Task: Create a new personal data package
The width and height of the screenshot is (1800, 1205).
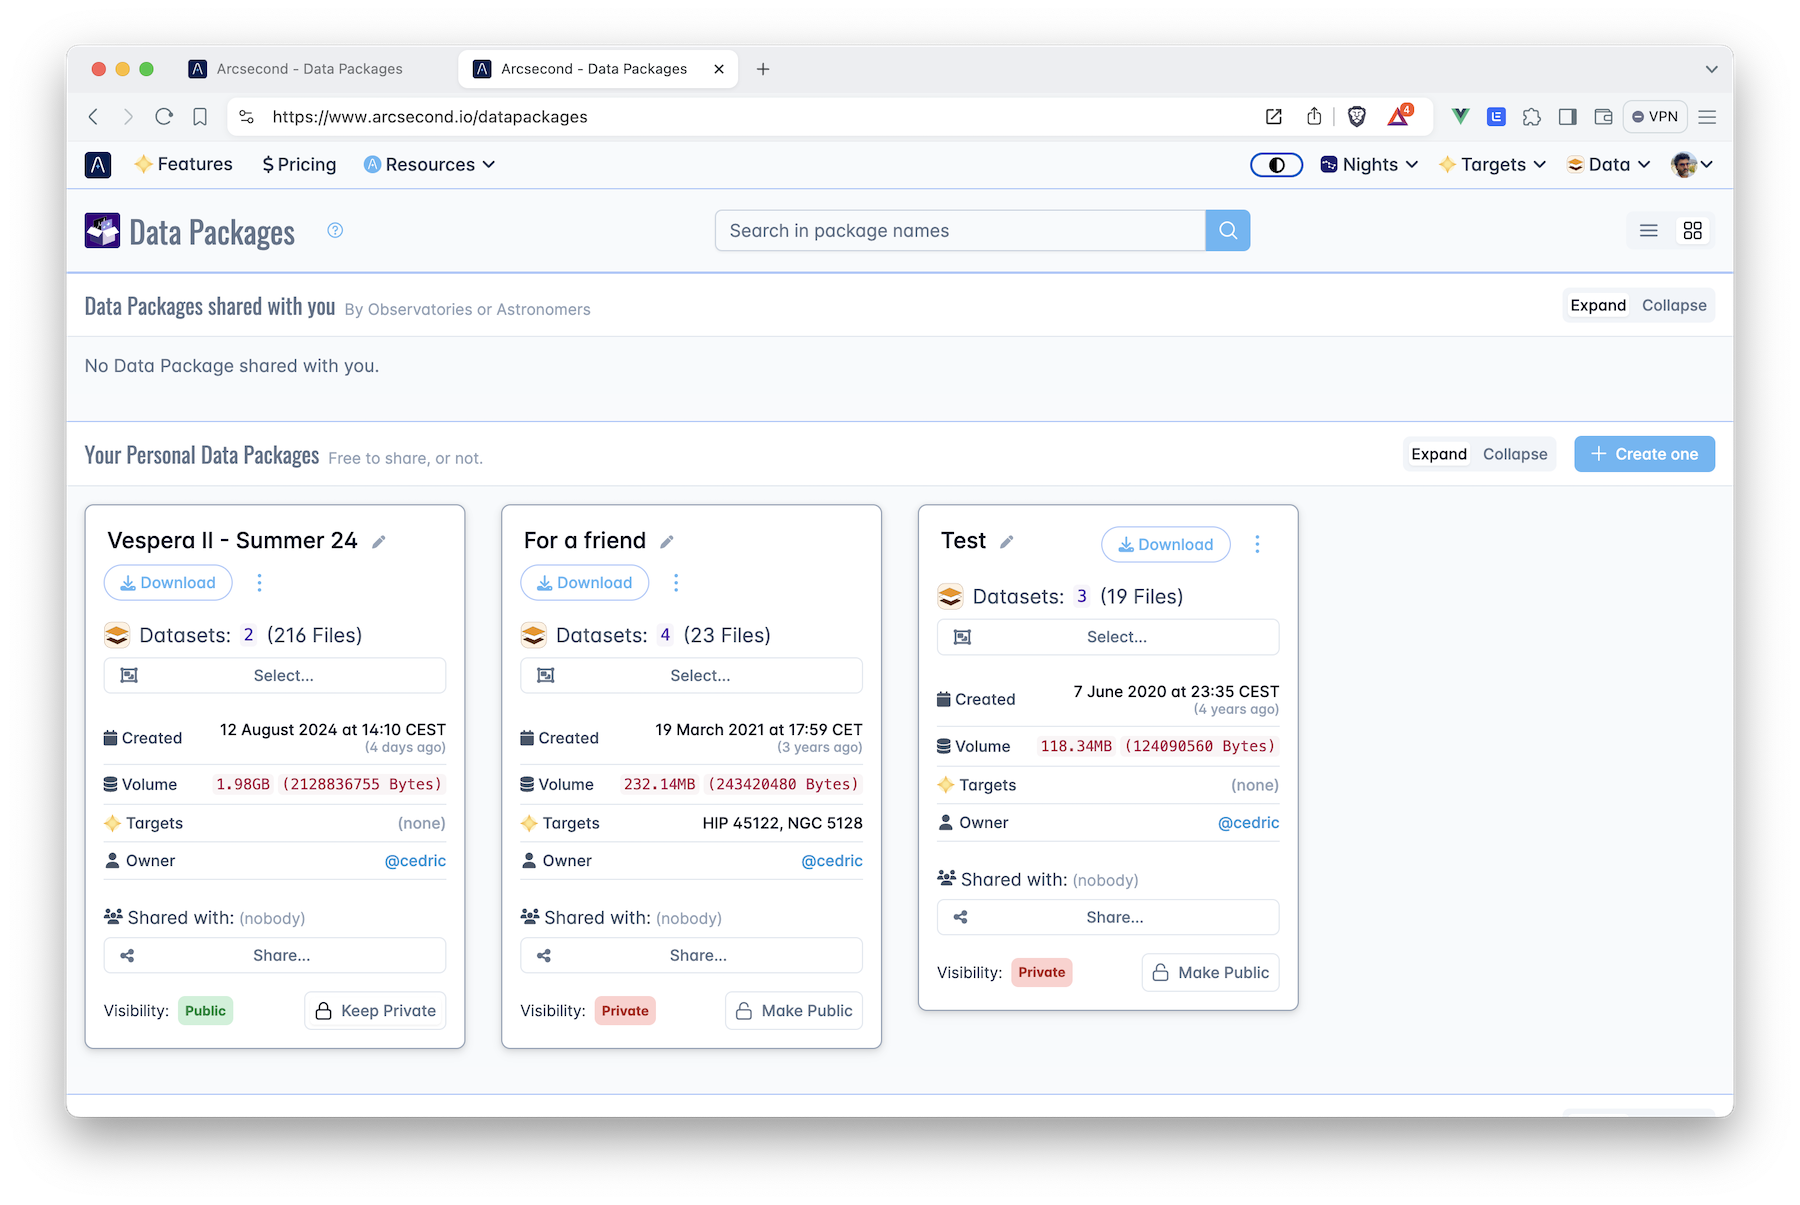Action: click(1644, 453)
